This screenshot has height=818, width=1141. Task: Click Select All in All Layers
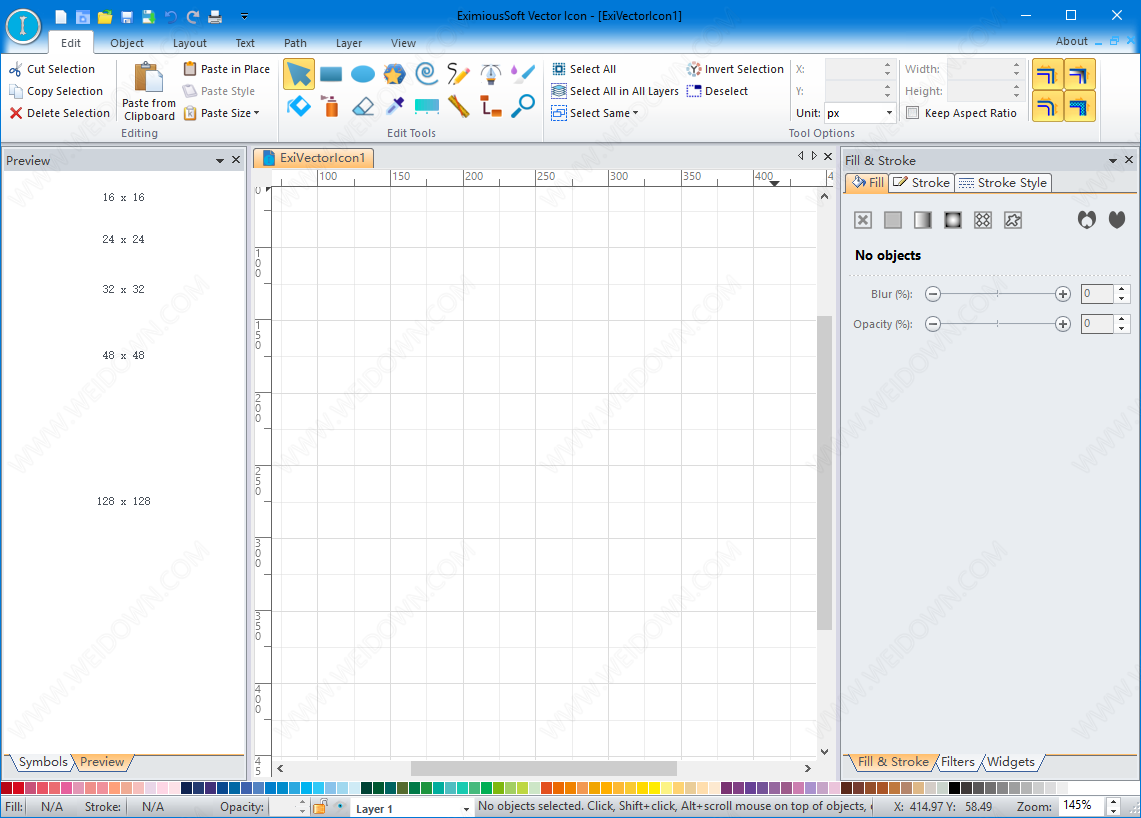coord(615,91)
